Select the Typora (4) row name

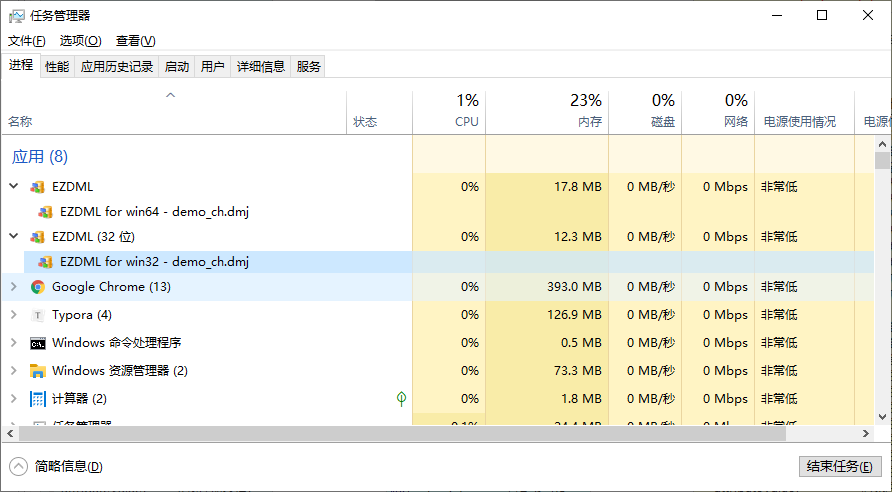[82, 315]
